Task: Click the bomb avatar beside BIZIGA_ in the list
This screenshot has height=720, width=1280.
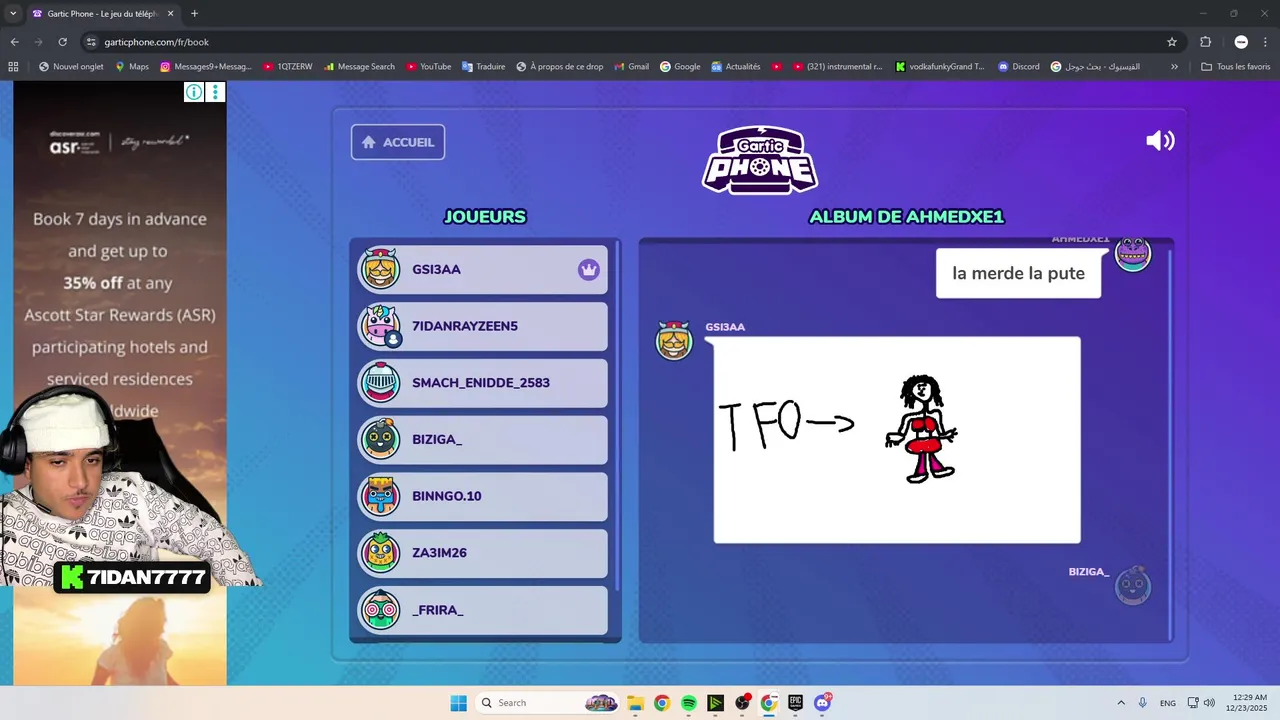Action: click(380, 440)
